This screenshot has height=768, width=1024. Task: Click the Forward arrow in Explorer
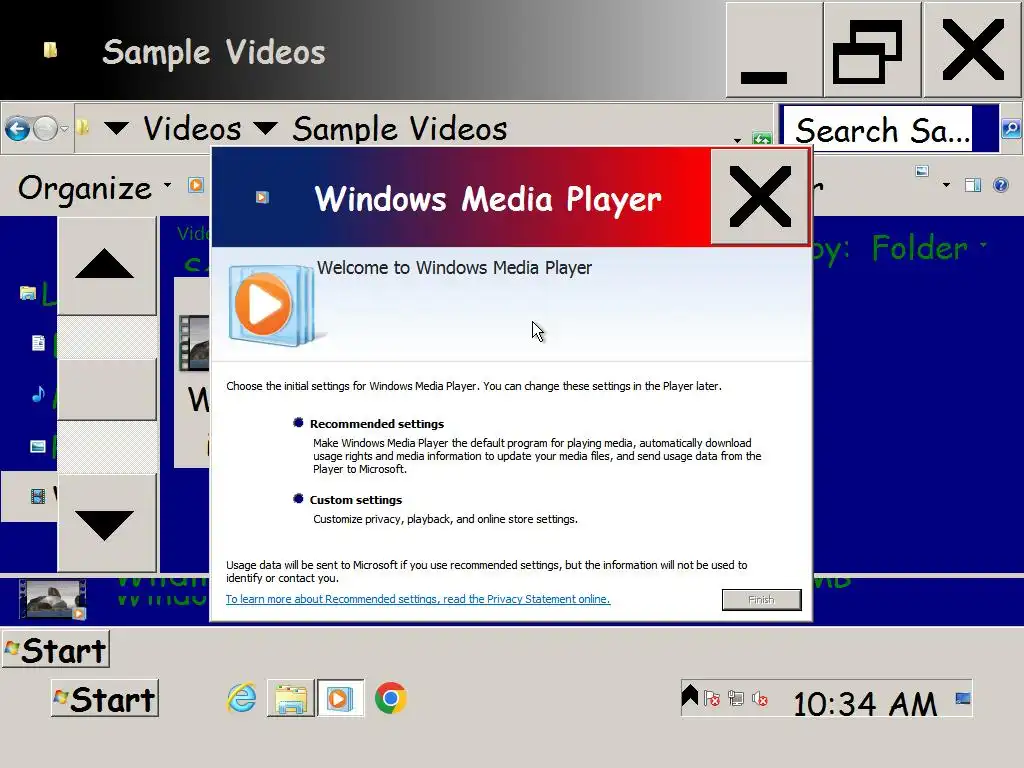46,129
